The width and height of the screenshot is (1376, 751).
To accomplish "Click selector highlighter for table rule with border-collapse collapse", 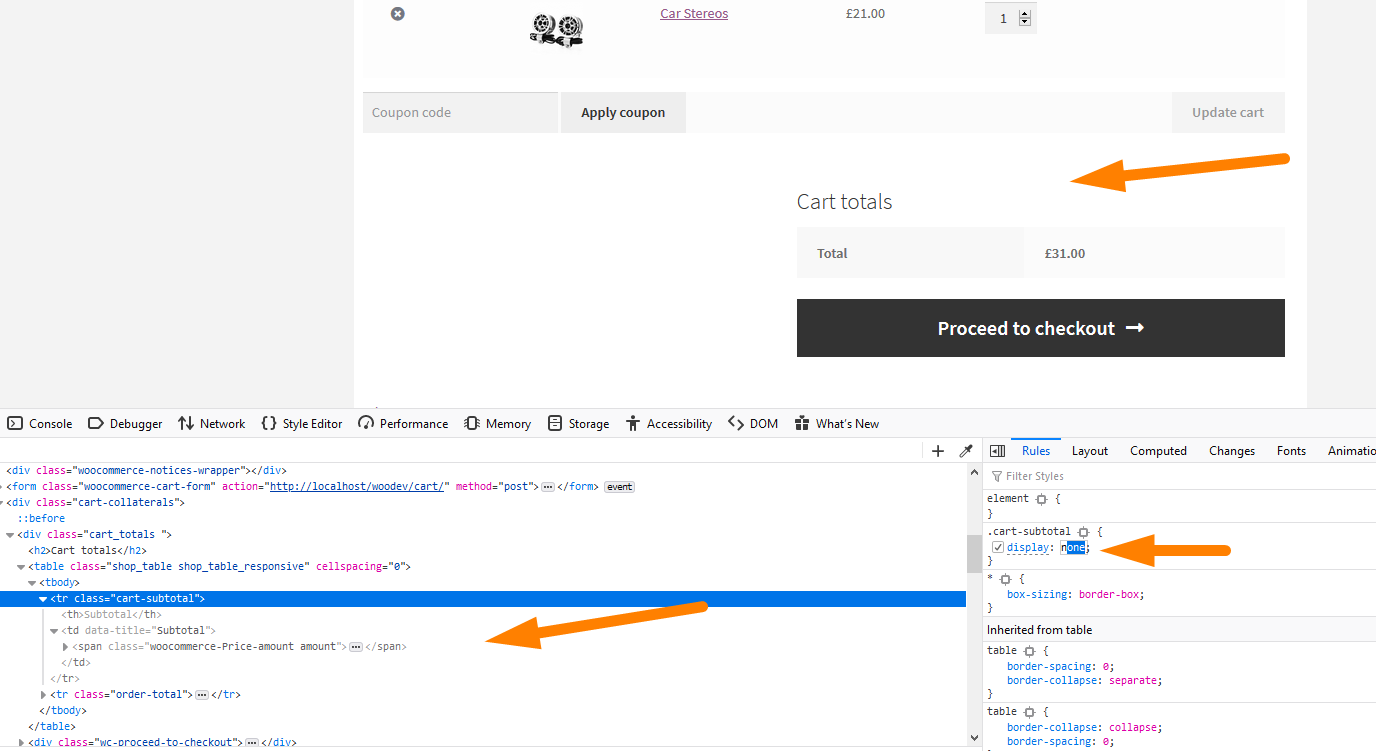I will tap(1029, 711).
